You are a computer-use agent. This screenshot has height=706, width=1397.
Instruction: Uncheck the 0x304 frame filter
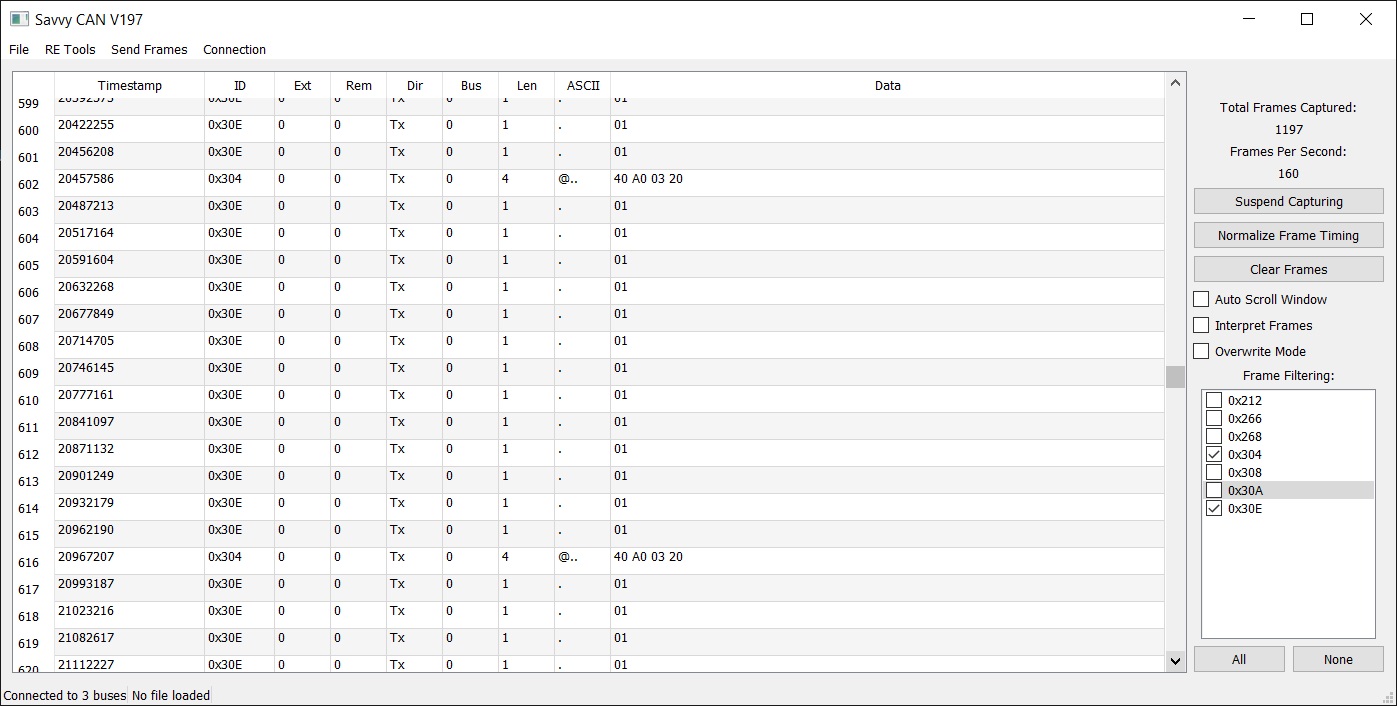tap(1214, 455)
